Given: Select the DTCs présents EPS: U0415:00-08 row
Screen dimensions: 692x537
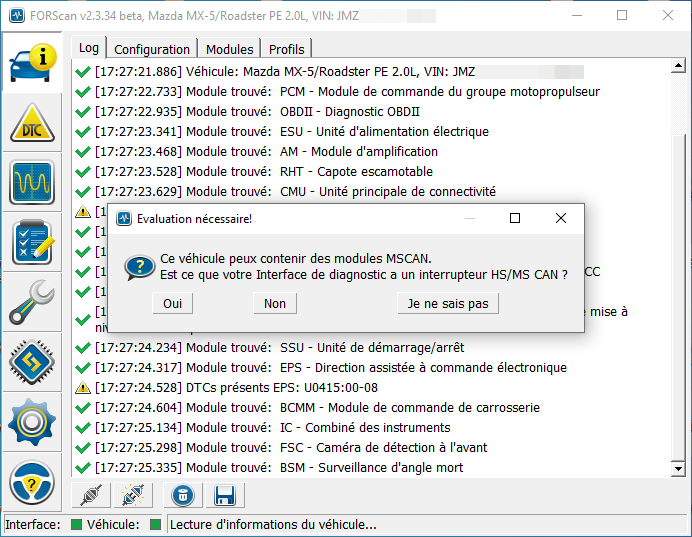Looking at the screenshot, I should (x=226, y=388).
